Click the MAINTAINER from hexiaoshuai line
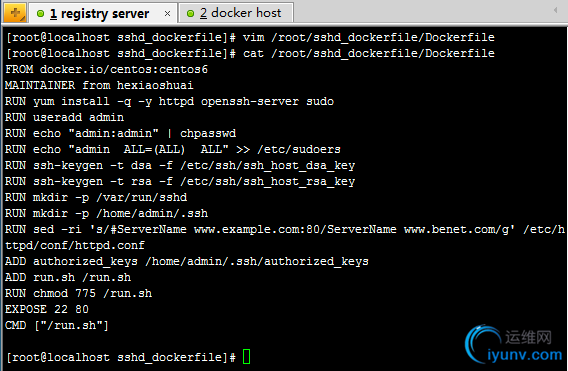Viewport: 568px width, 371px height. click(x=99, y=85)
